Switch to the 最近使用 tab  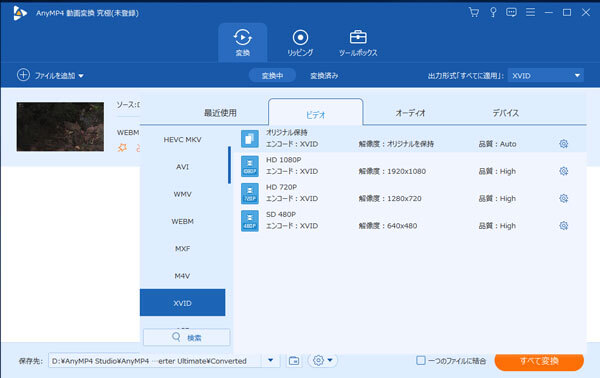coord(220,113)
